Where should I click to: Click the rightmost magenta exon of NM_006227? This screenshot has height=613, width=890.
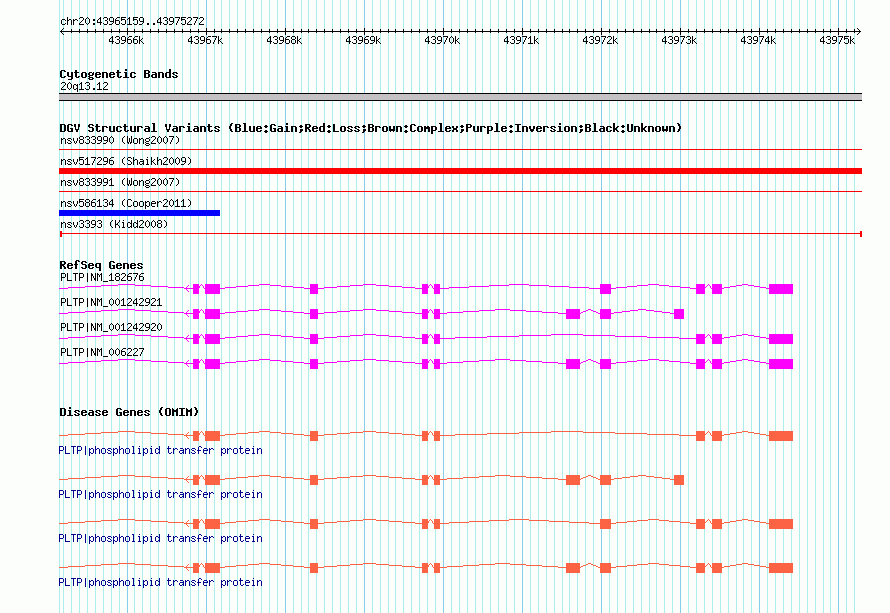coord(781,364)
